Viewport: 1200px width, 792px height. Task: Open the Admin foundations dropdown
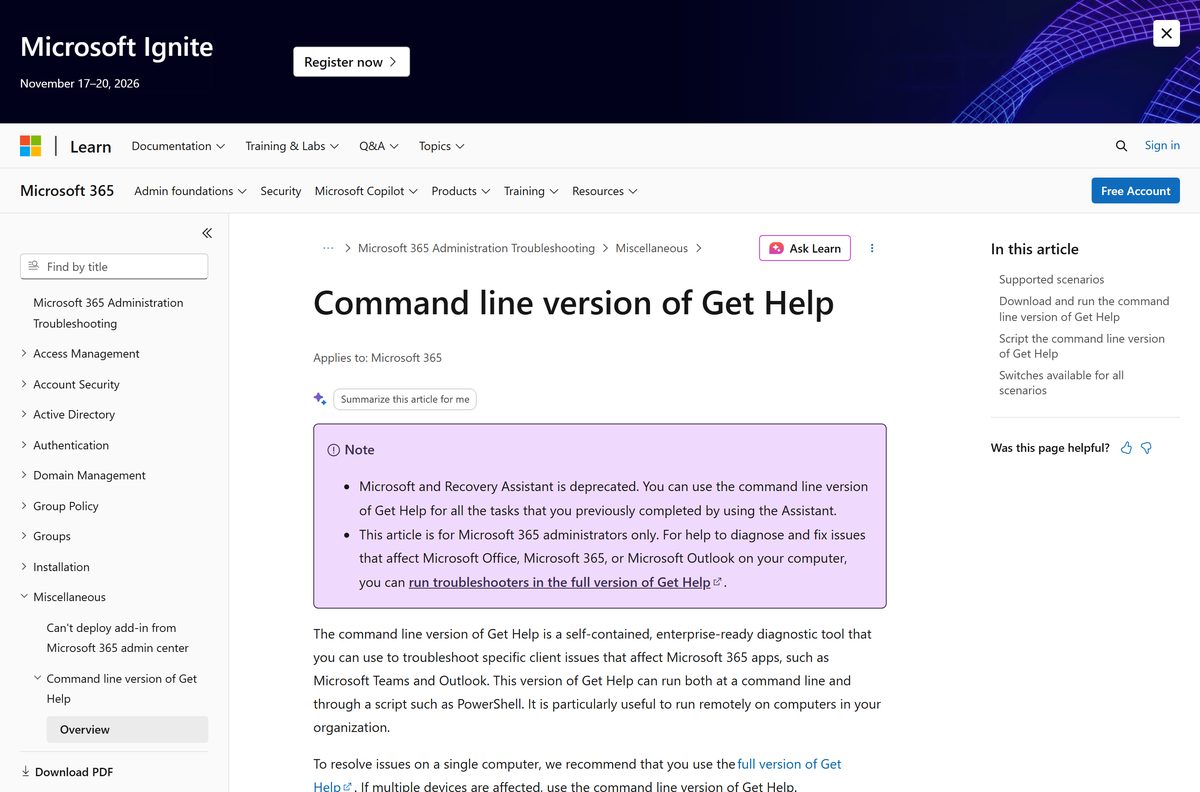[191, 191]
